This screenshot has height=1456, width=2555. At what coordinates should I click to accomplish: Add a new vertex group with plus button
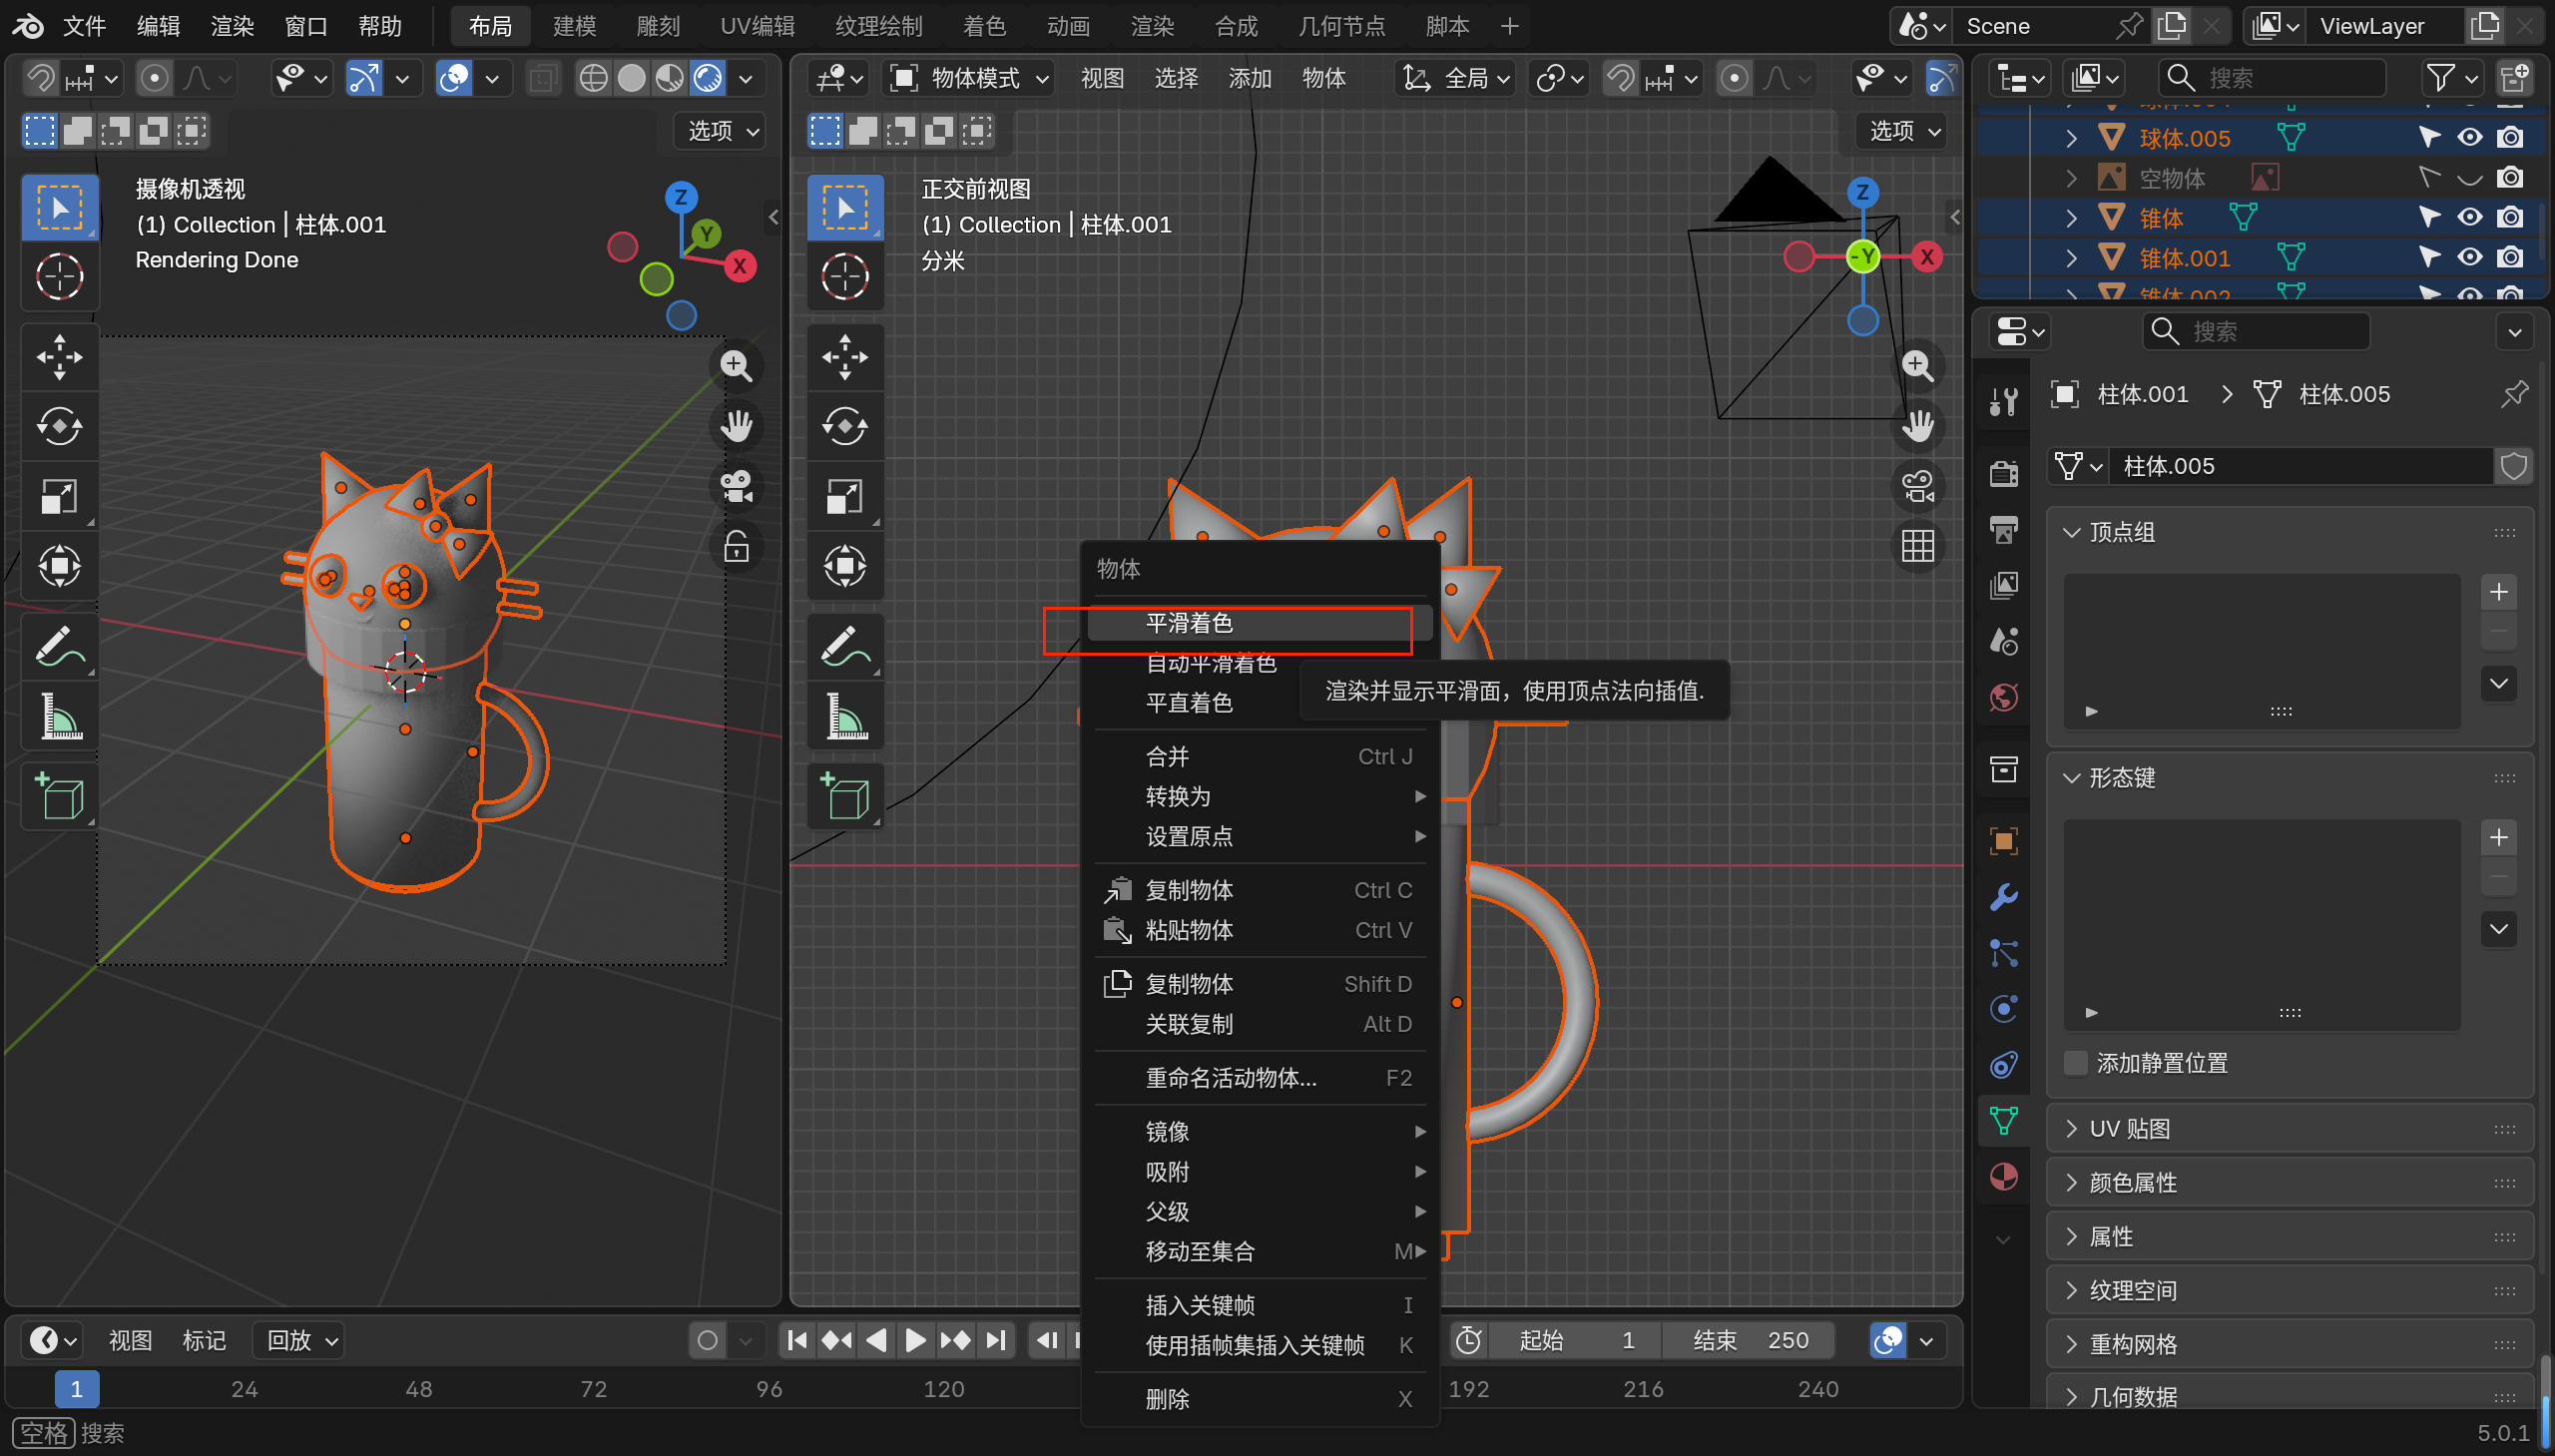(x=2498, y=592)
